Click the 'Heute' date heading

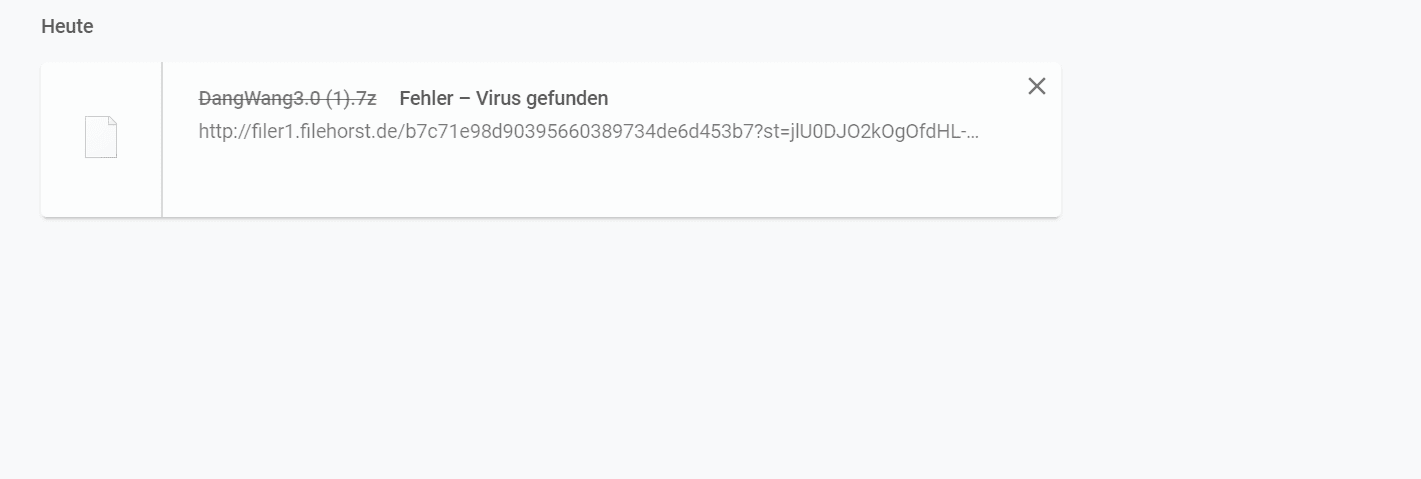pyautogui.click(x=67, y=27)
